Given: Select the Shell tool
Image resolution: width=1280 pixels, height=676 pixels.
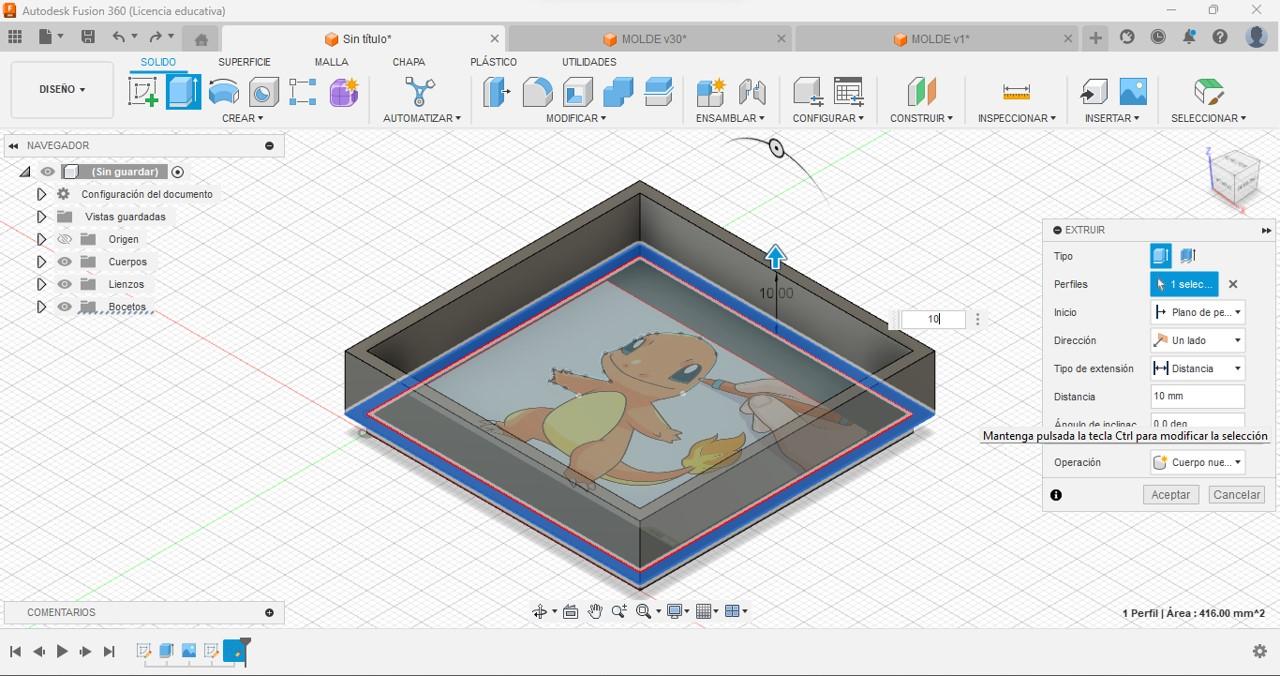Looking at the screenshot, I should (x=578, y=92).
